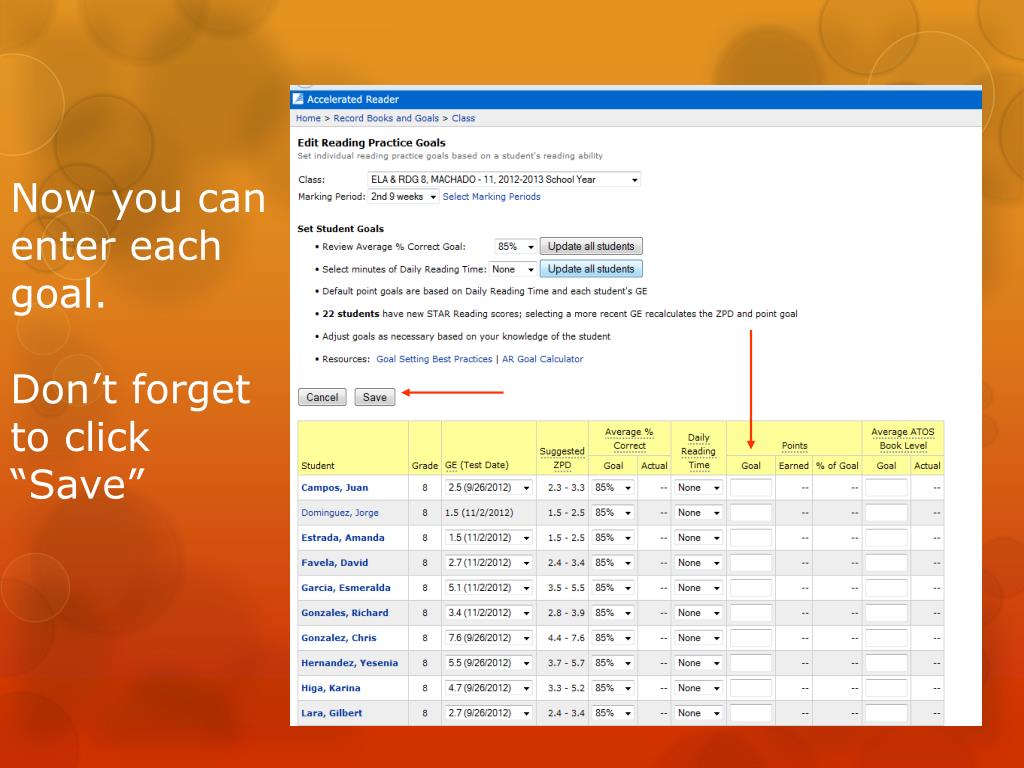Click the Average ATOS Book Level header

pyautogui.click(x=903, y=439)
